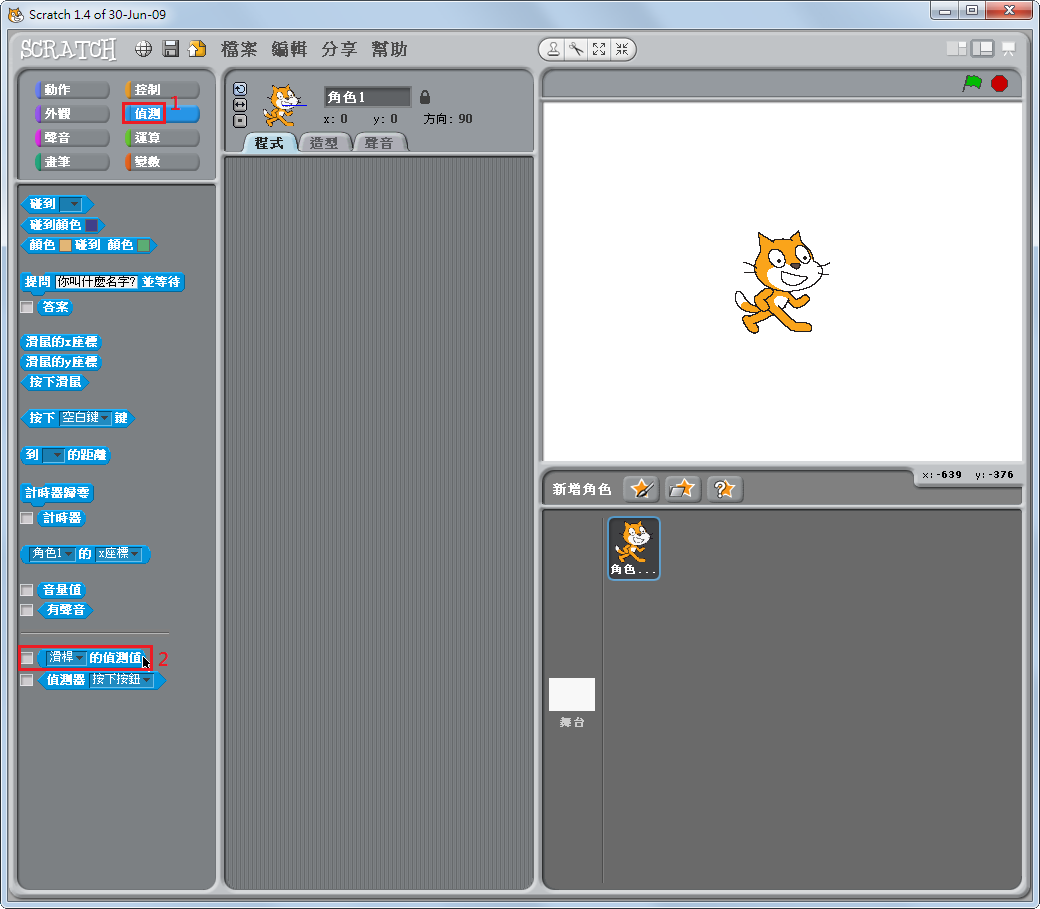The image size is (1040, 909).
Task: Click the globe language icon
Action: pyautogui.click(x=143, y=48)
